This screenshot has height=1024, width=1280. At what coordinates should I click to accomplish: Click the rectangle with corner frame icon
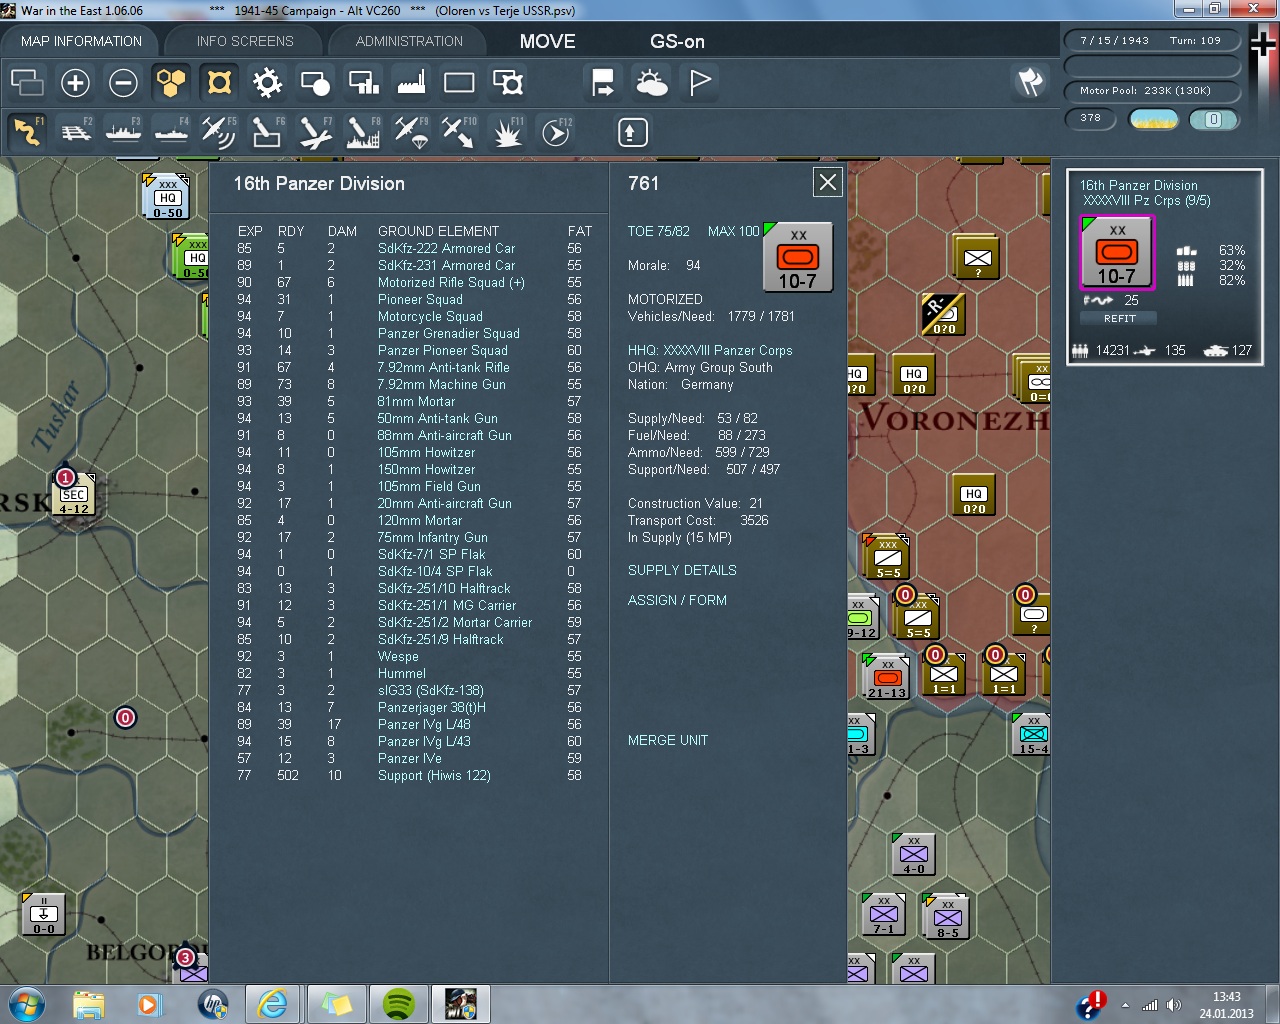point(507,82)
